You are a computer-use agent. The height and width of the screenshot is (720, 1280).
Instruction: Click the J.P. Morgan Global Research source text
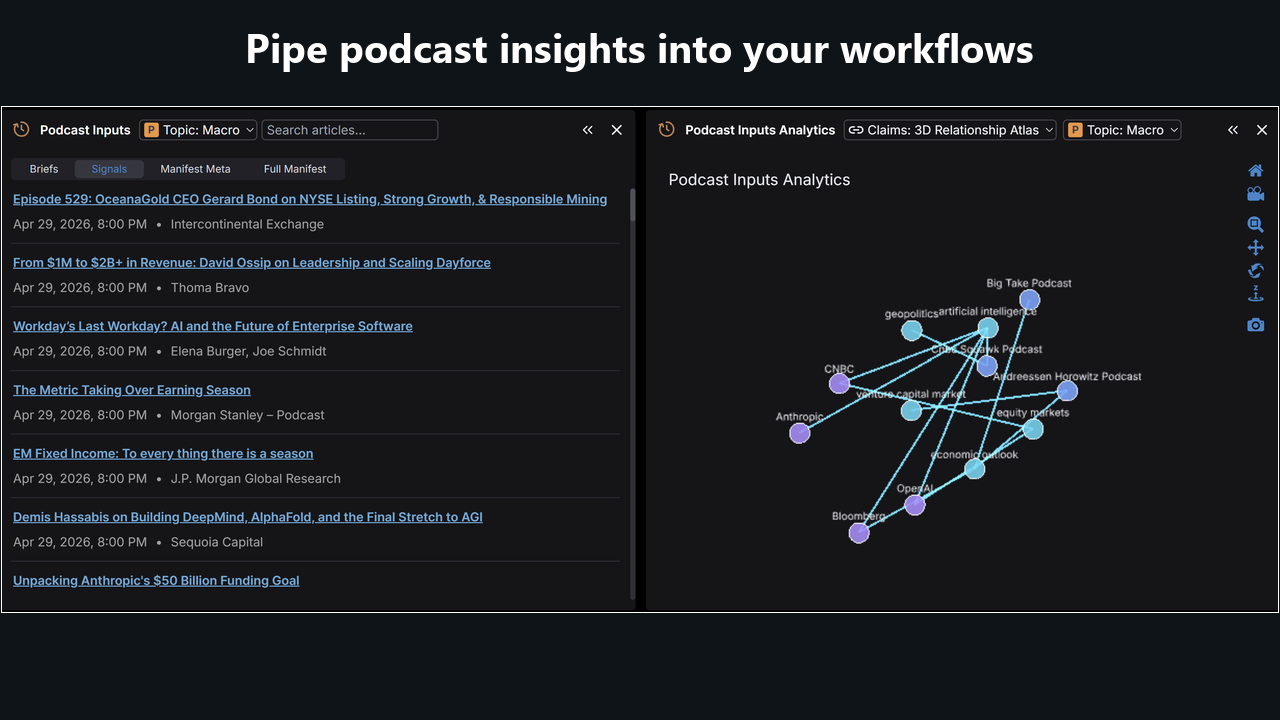(x=256, y=479)
